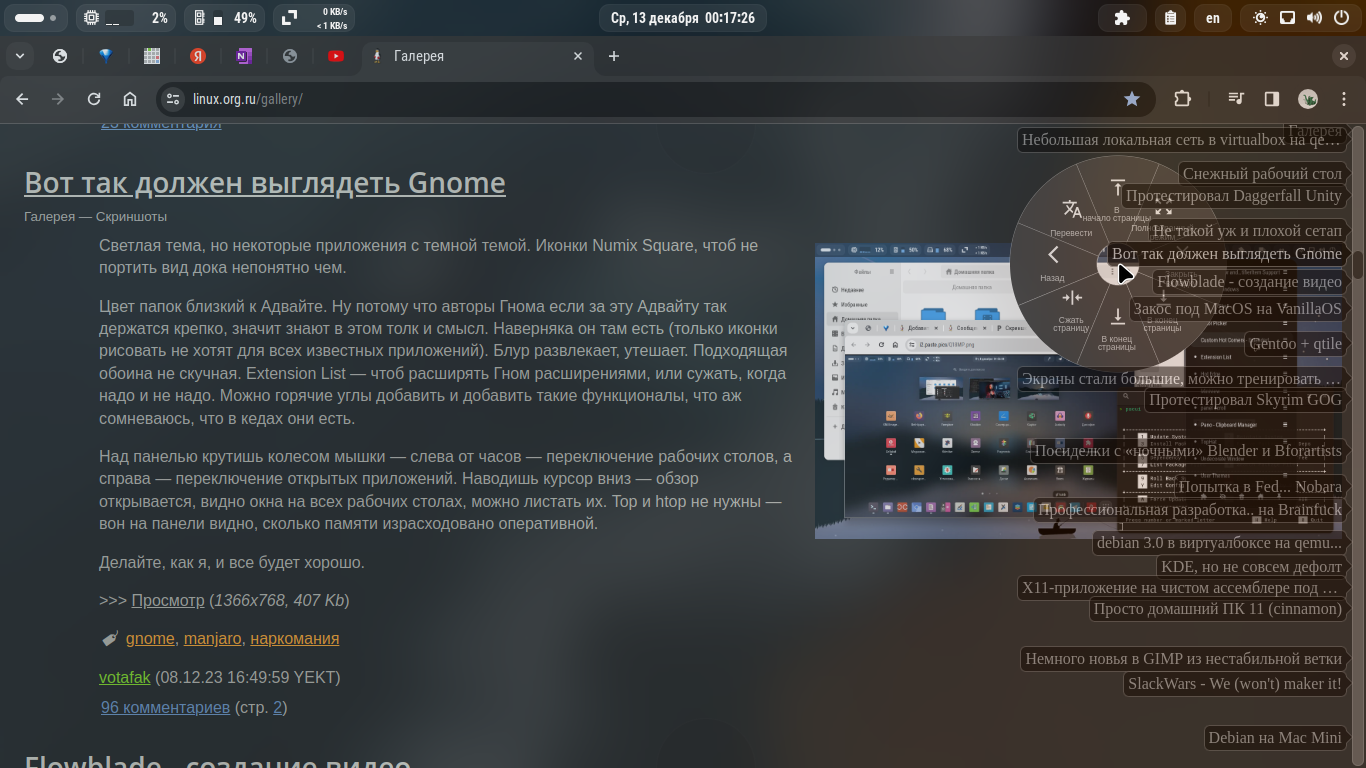Click the memory usage 49% indicator
Screen dimensions: 1366x768
tap(225, 18)
